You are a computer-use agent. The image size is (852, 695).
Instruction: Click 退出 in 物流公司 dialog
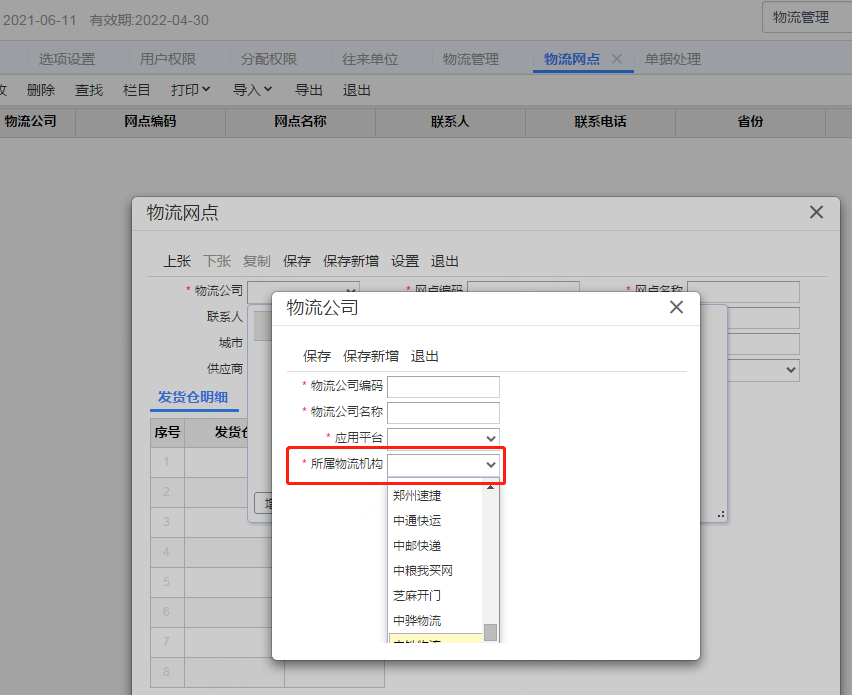coord(424,356)
